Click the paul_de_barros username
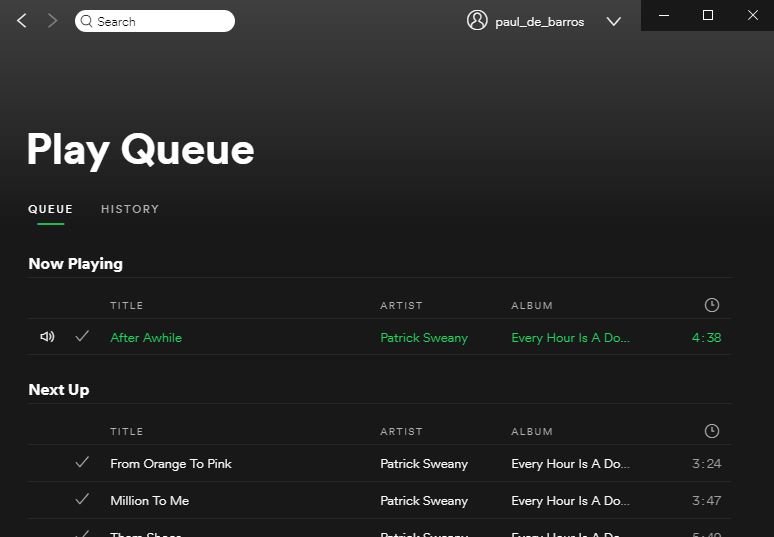The width and height of the screenshot is (774, 537). coord(540,22)
